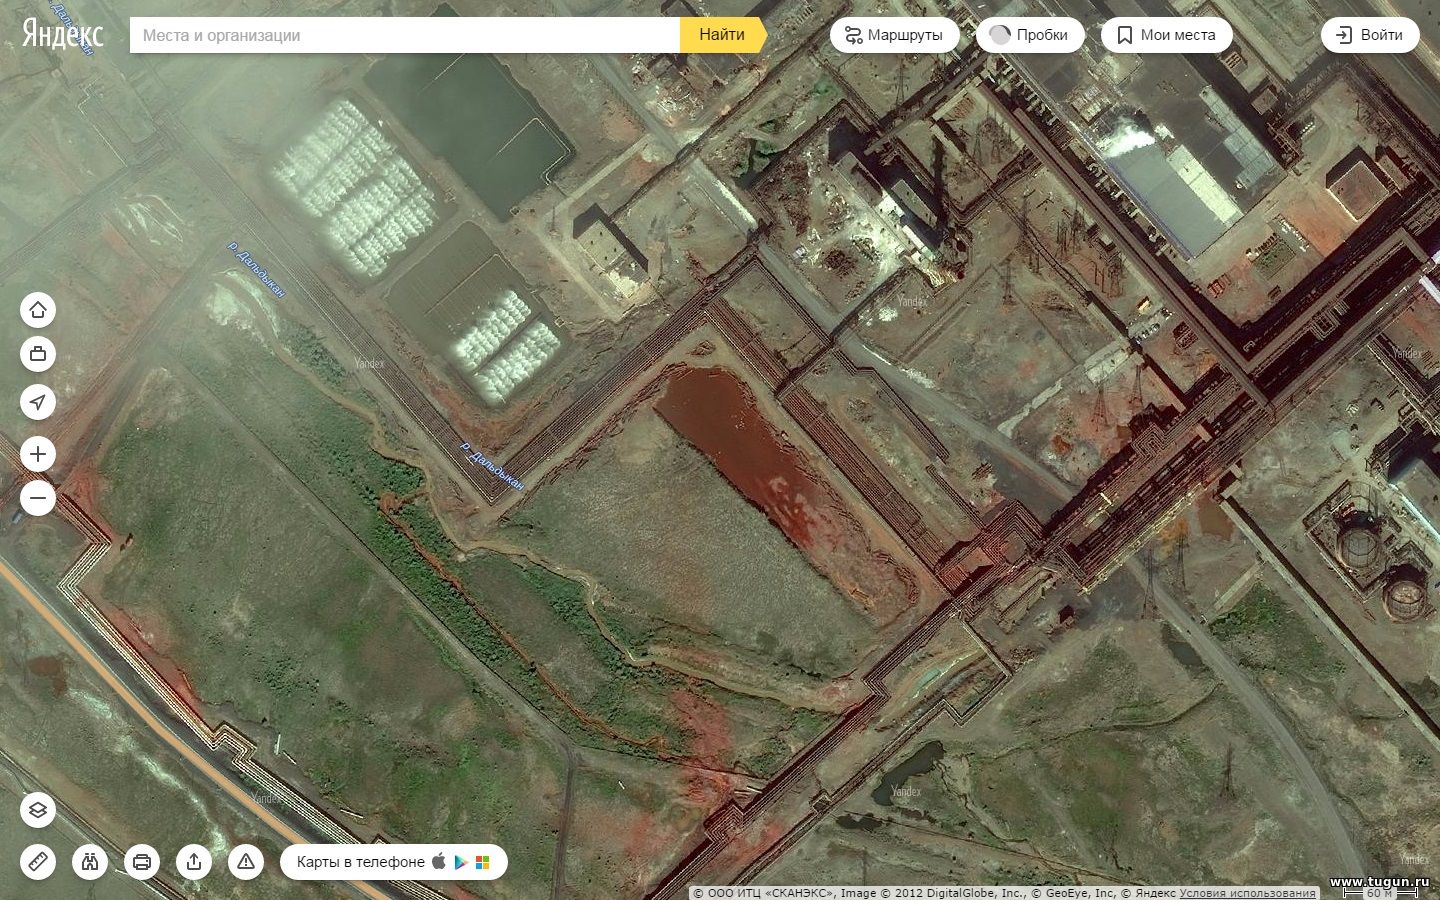Open Мои места bookmarks
This screenshot has height=900, width=1440.
[x=1166, y=35]
